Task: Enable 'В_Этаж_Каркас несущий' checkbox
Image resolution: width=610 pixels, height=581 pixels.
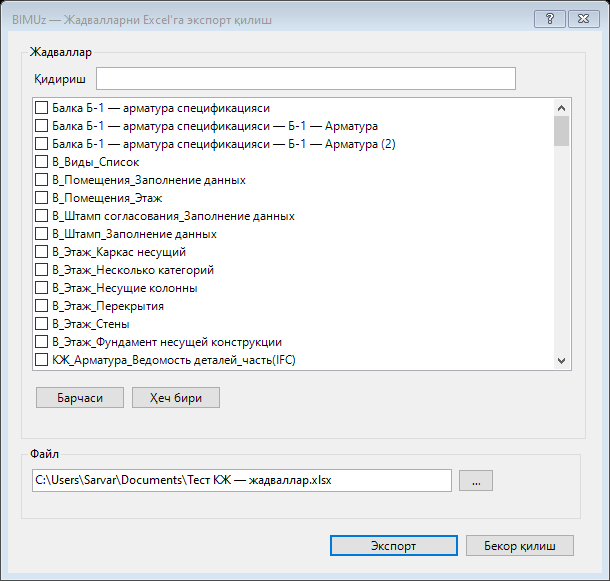Action: [x=41, y=252]
